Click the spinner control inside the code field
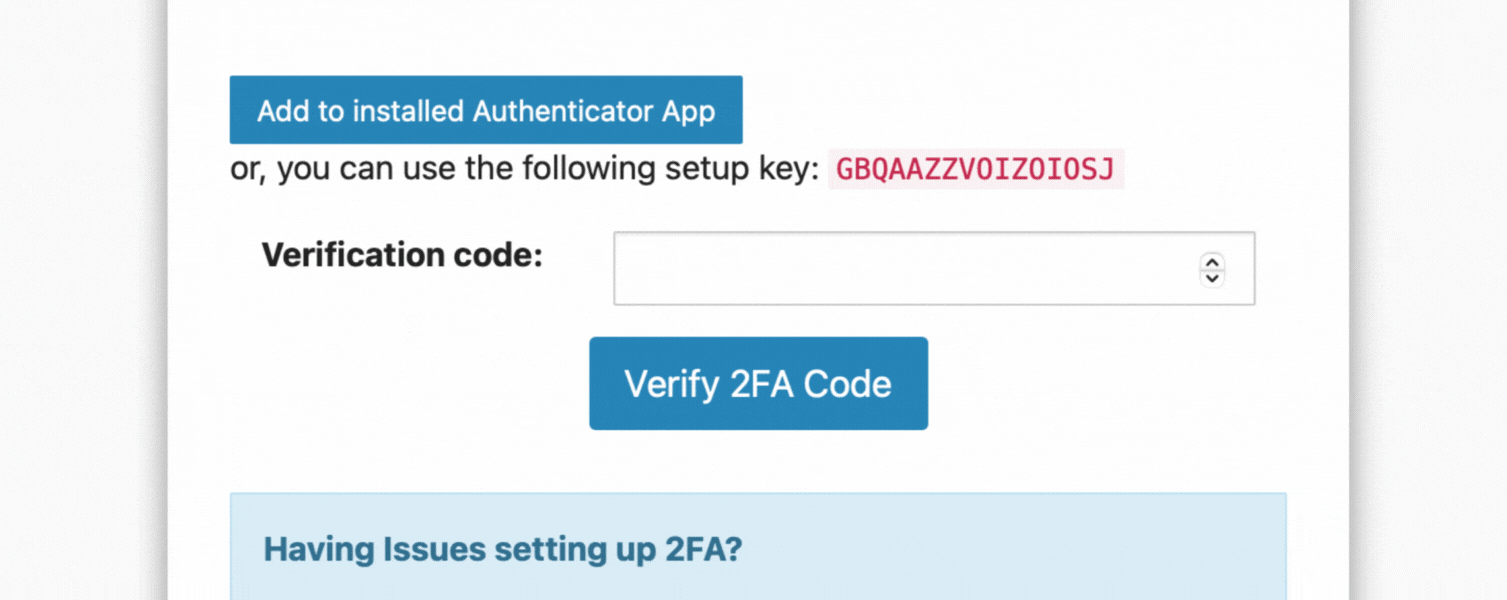Viewport: 1507px width, 600px height. point(1212,269)
